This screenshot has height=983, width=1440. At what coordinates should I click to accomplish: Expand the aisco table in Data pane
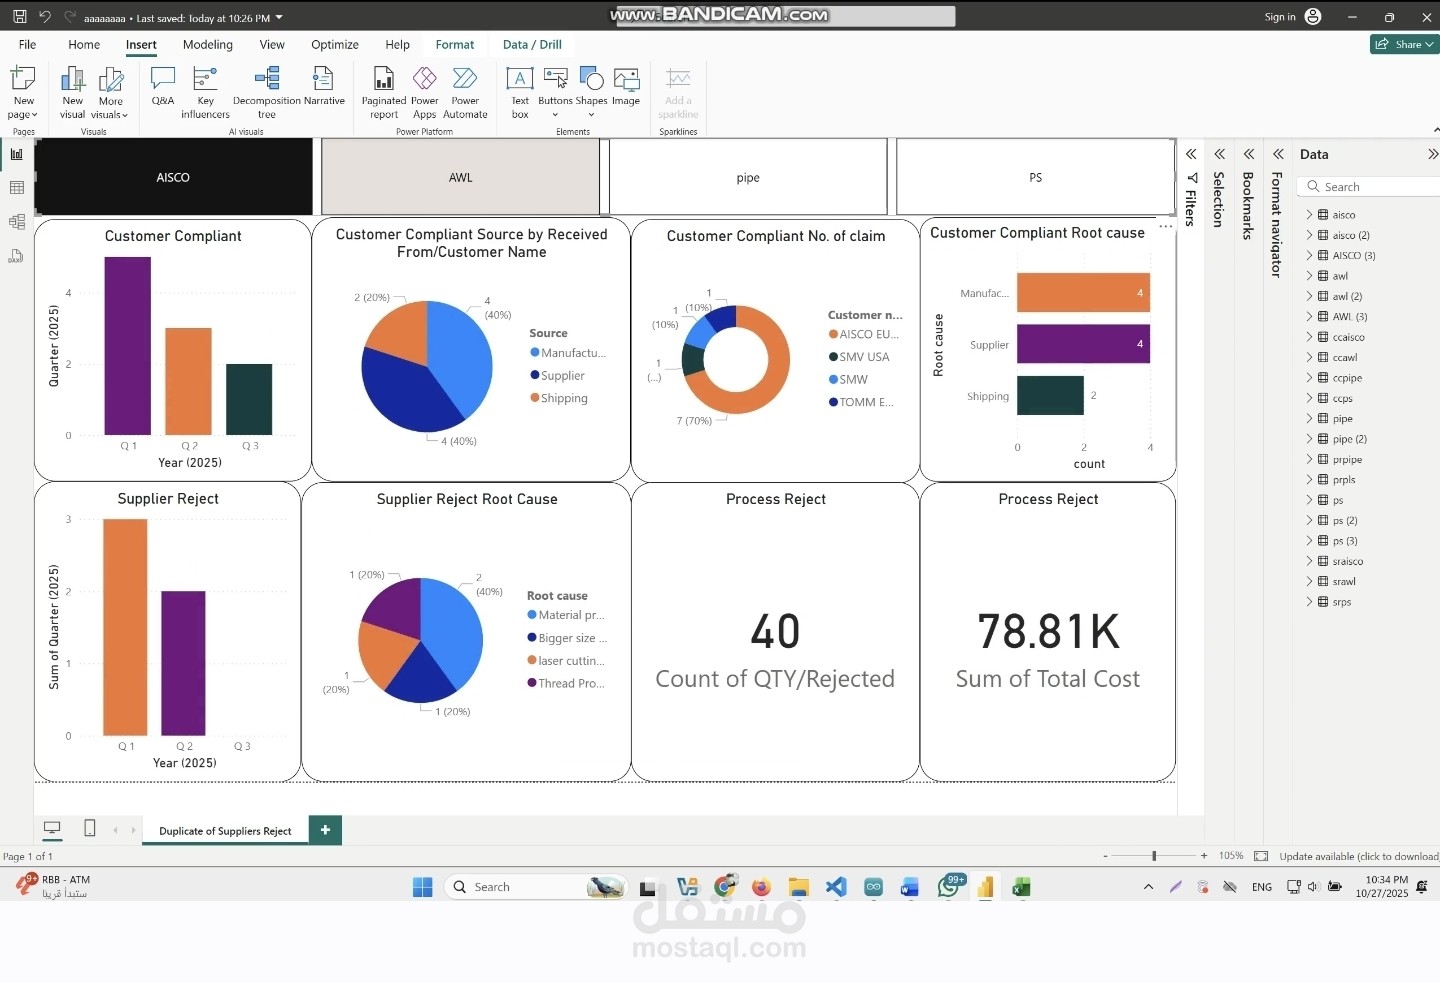coord(1309,215)
